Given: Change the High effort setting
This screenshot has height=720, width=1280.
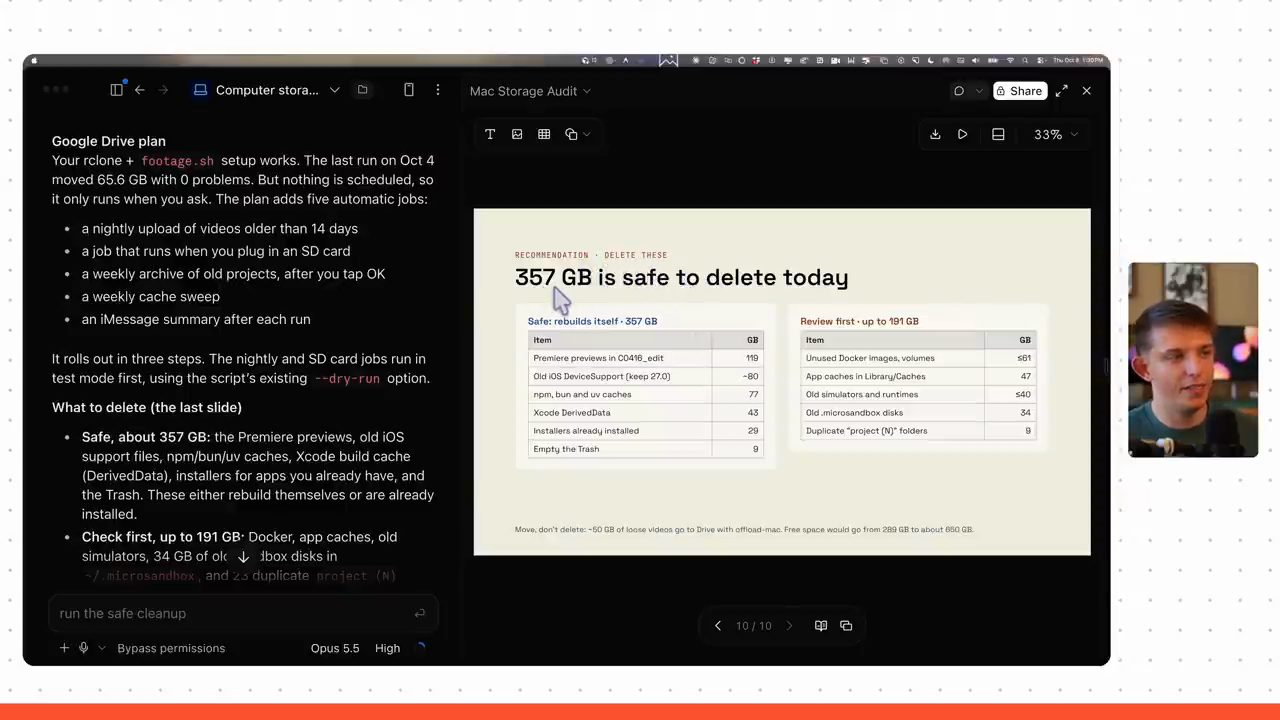Looking at the screenshot, I should click(387, 648).
